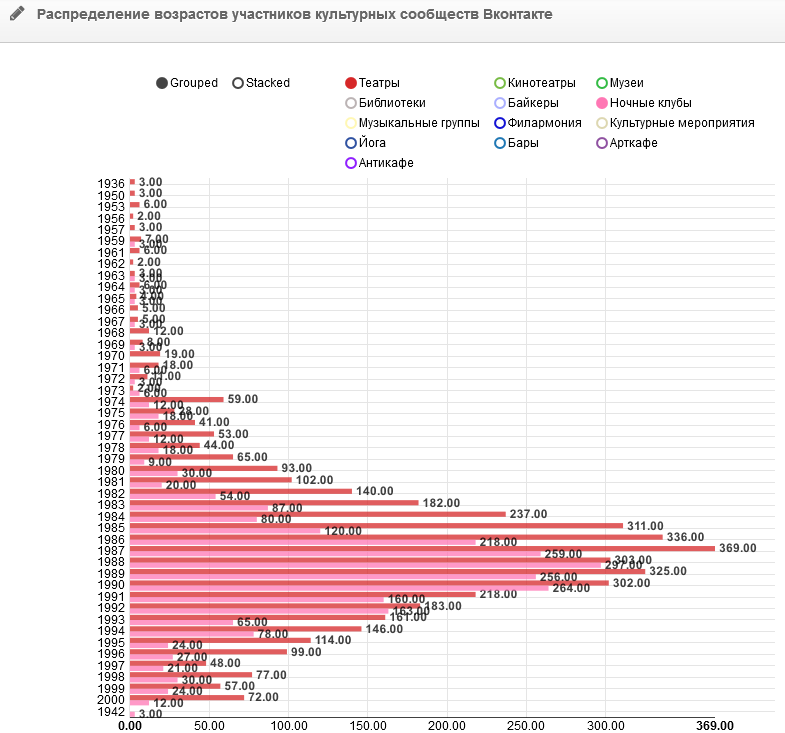Hide the Театры series in legend
785x733 pixels.
(351, 83)
